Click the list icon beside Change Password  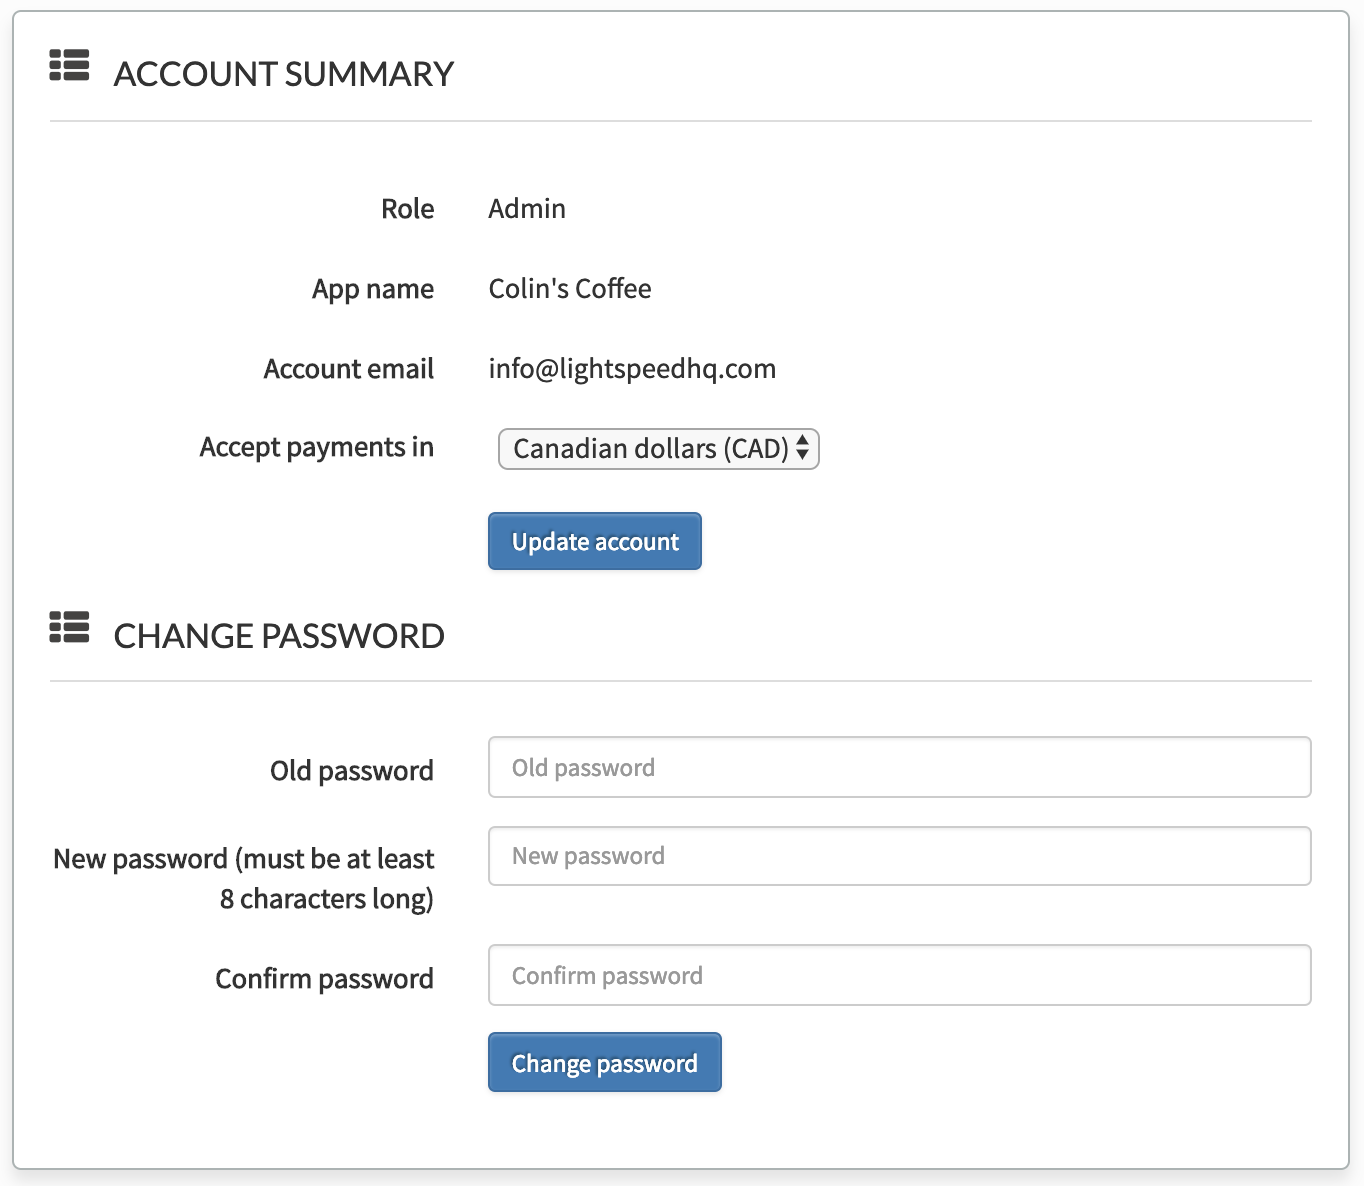pos(69,628)
